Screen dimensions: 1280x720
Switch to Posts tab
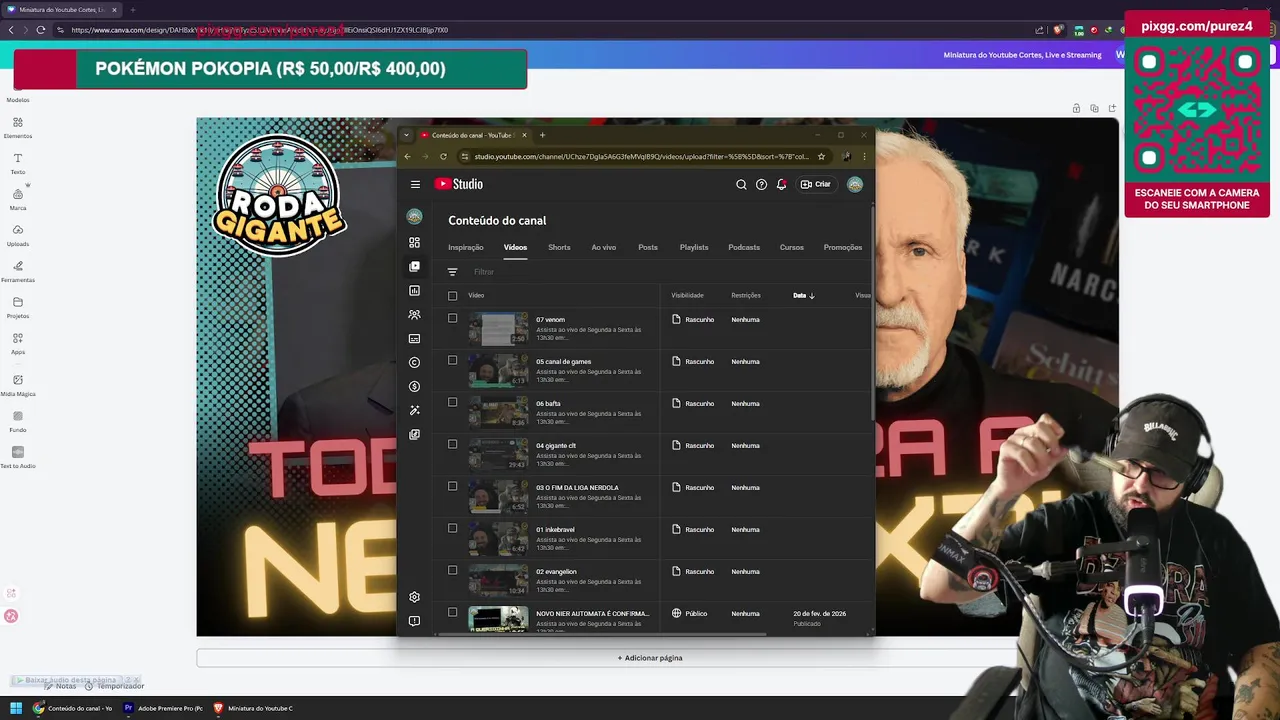tap(648, 247)
